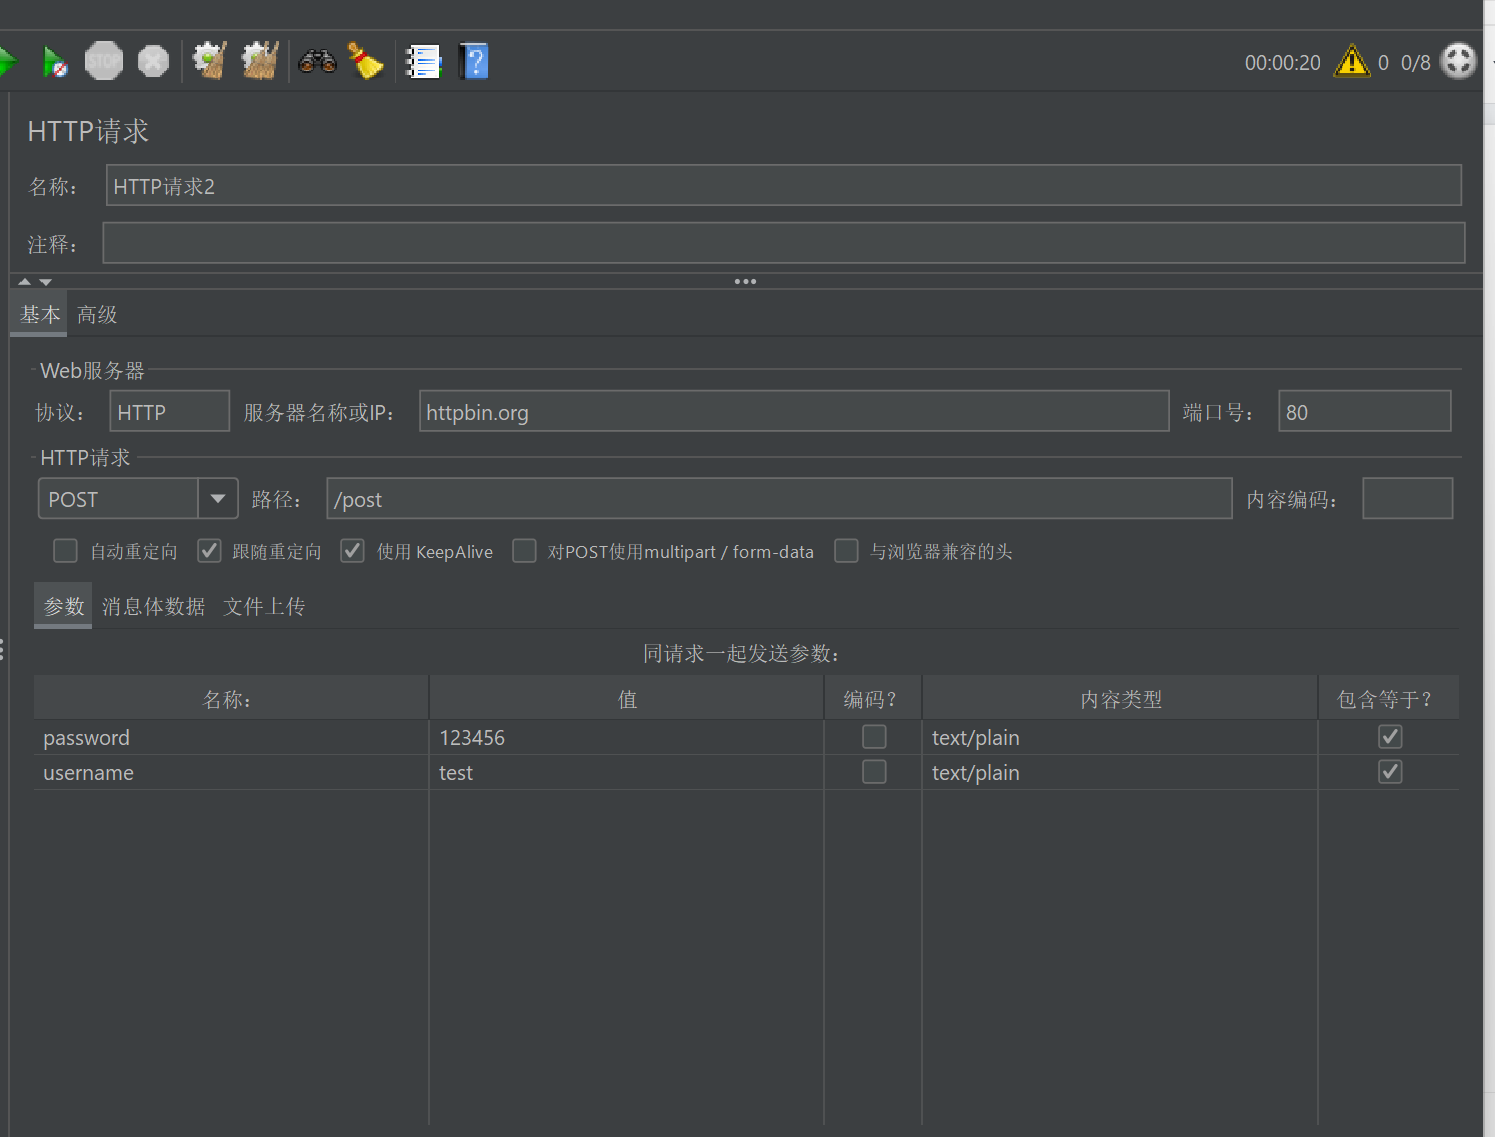Screen dimensions: 1495x1137
Task: Open the Function Helper list icon
Action: (x=423, y=62)
